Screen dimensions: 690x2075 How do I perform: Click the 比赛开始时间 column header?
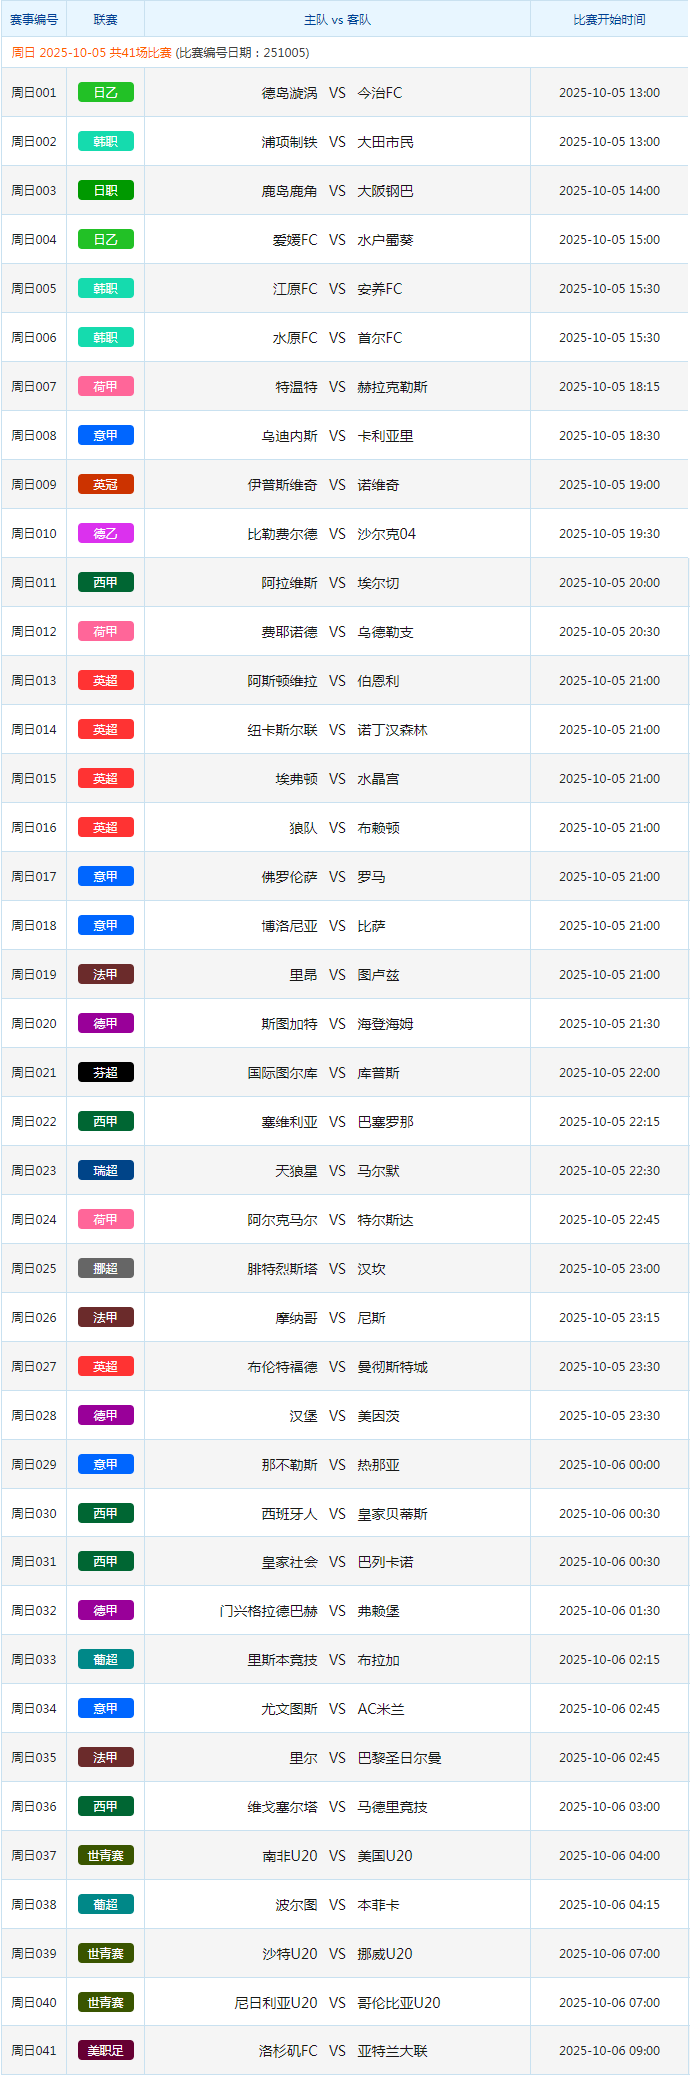pyautogui.click(x=609, y=20)
